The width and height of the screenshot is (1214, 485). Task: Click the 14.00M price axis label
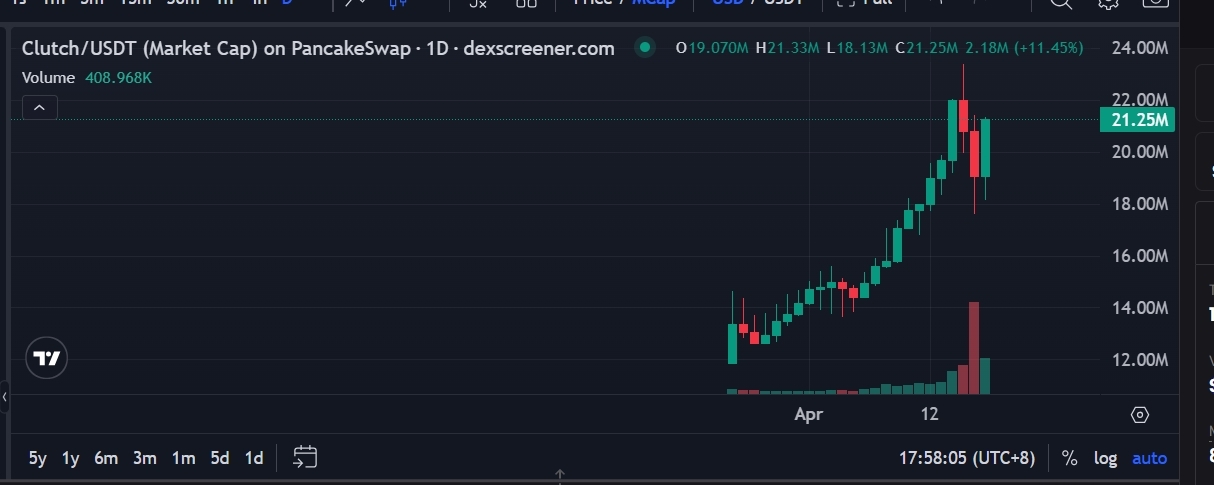[x=1140, y=308]
